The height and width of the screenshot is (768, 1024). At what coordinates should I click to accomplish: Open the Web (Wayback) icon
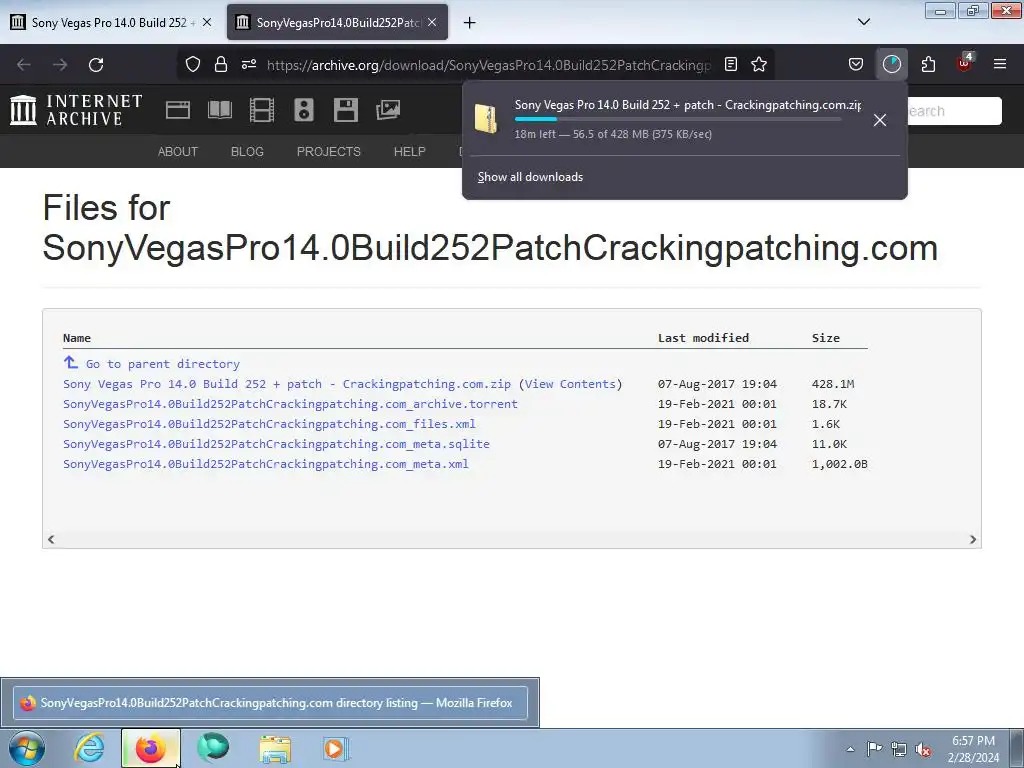(178, 110)
